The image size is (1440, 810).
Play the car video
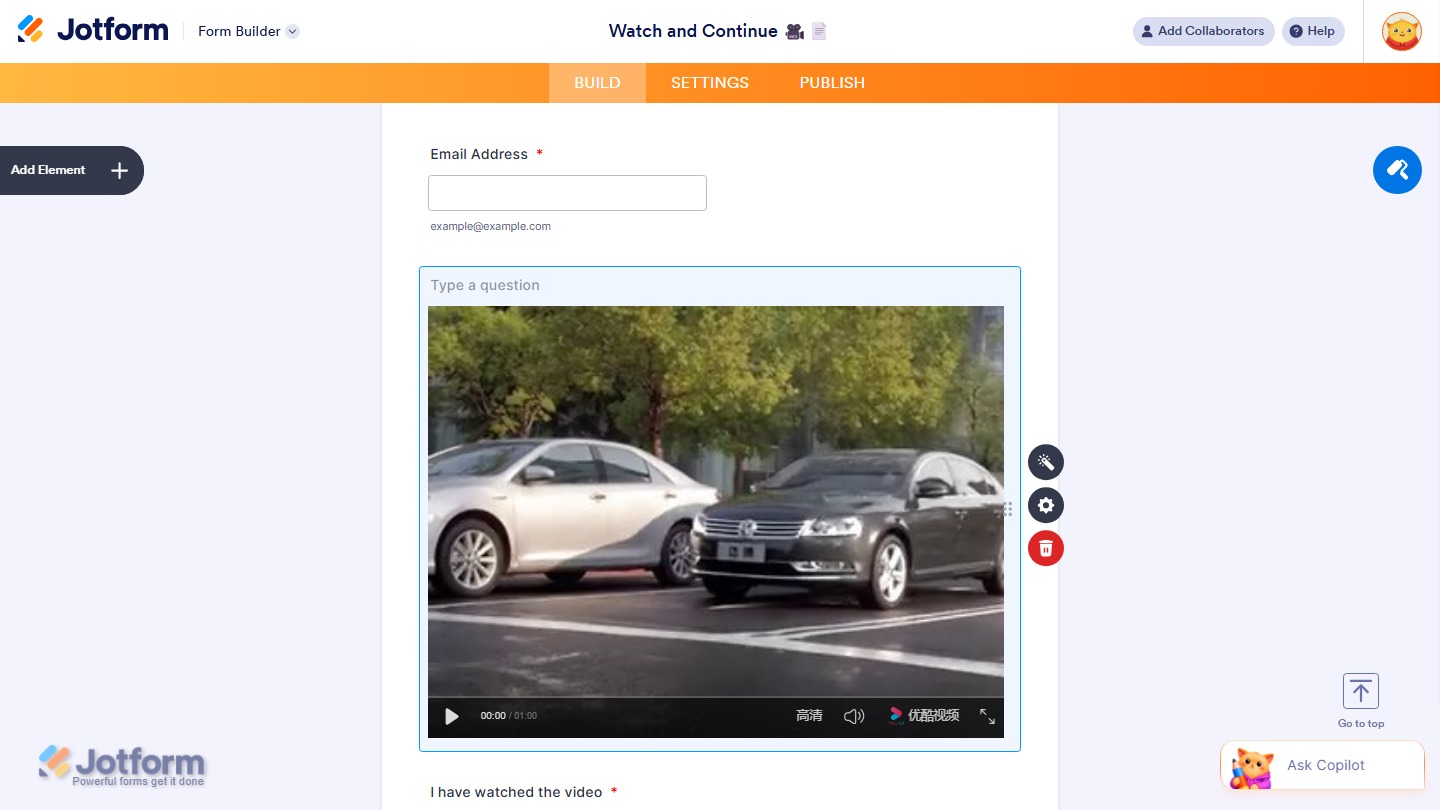tap(451, 716)
